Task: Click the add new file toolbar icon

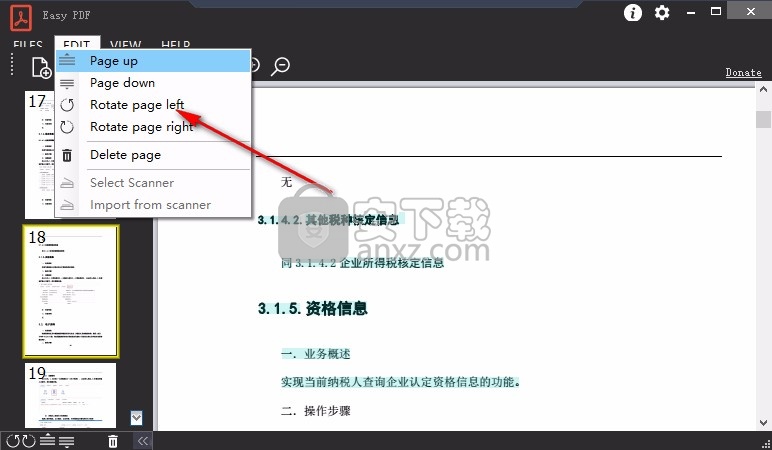Action: (x=41, y=67)
